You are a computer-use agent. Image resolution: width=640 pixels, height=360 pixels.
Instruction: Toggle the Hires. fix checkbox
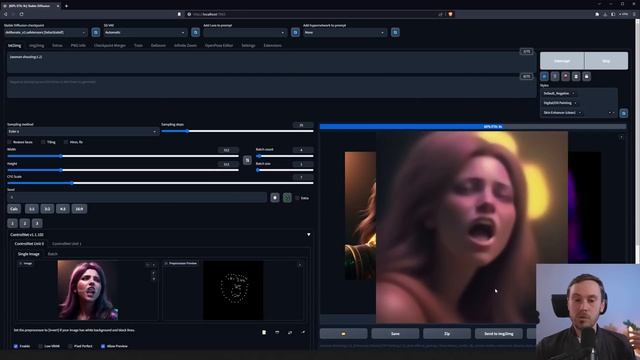coord(66,142)
